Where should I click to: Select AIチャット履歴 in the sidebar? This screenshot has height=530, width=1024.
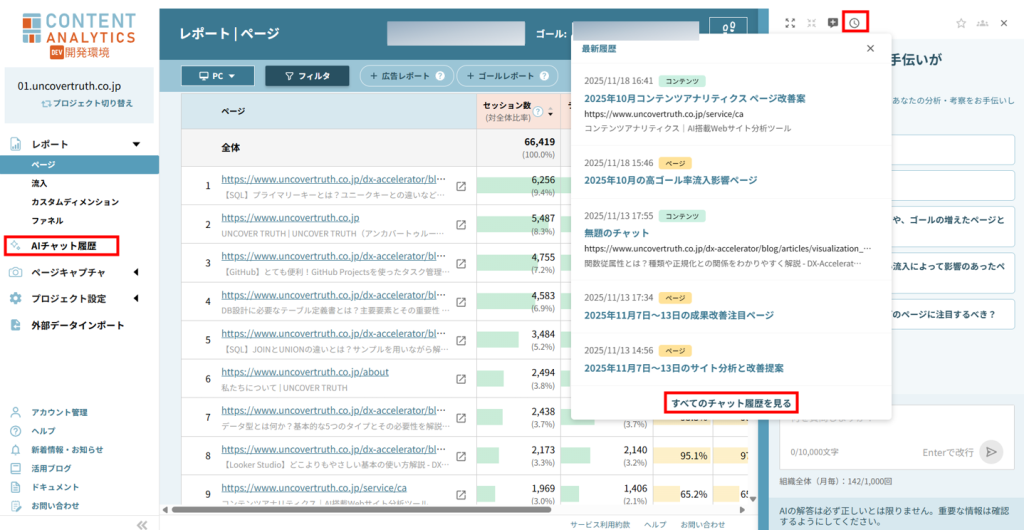pos(63,245)
